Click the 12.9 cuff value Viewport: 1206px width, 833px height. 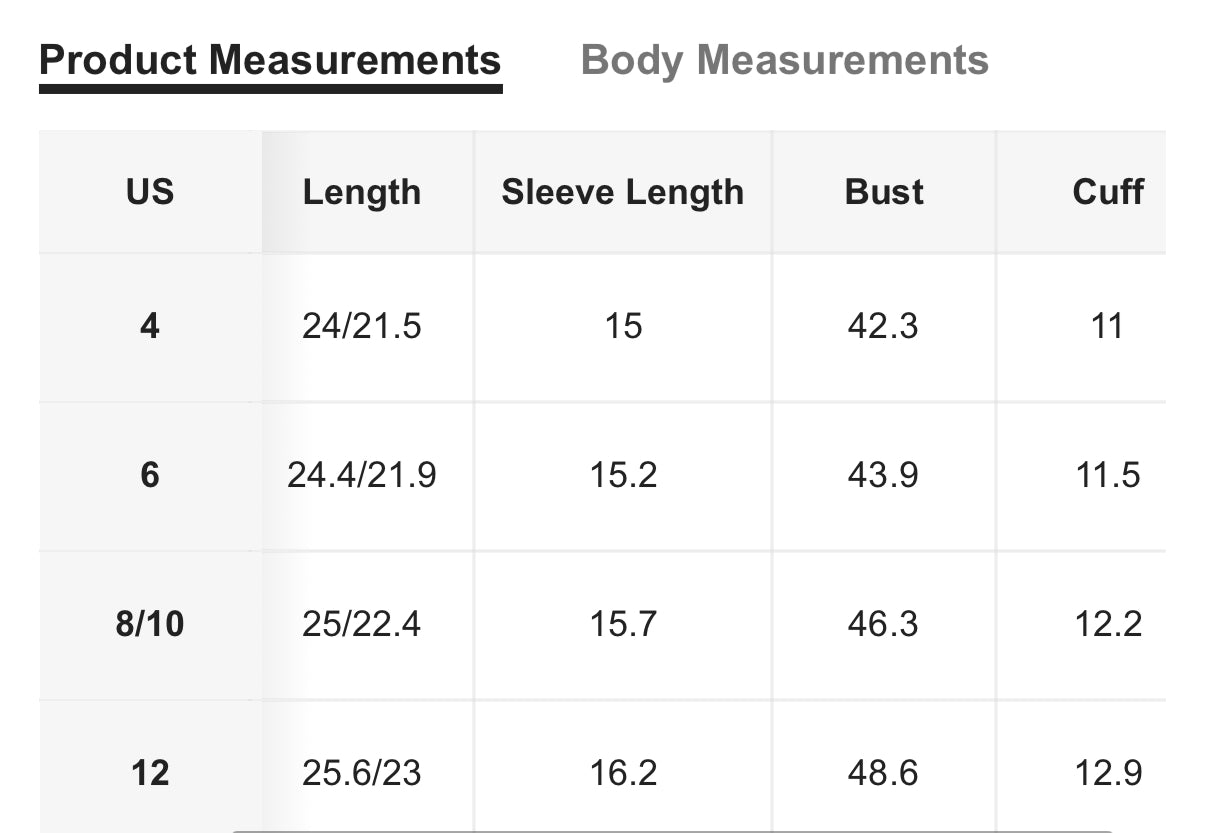1108,773
